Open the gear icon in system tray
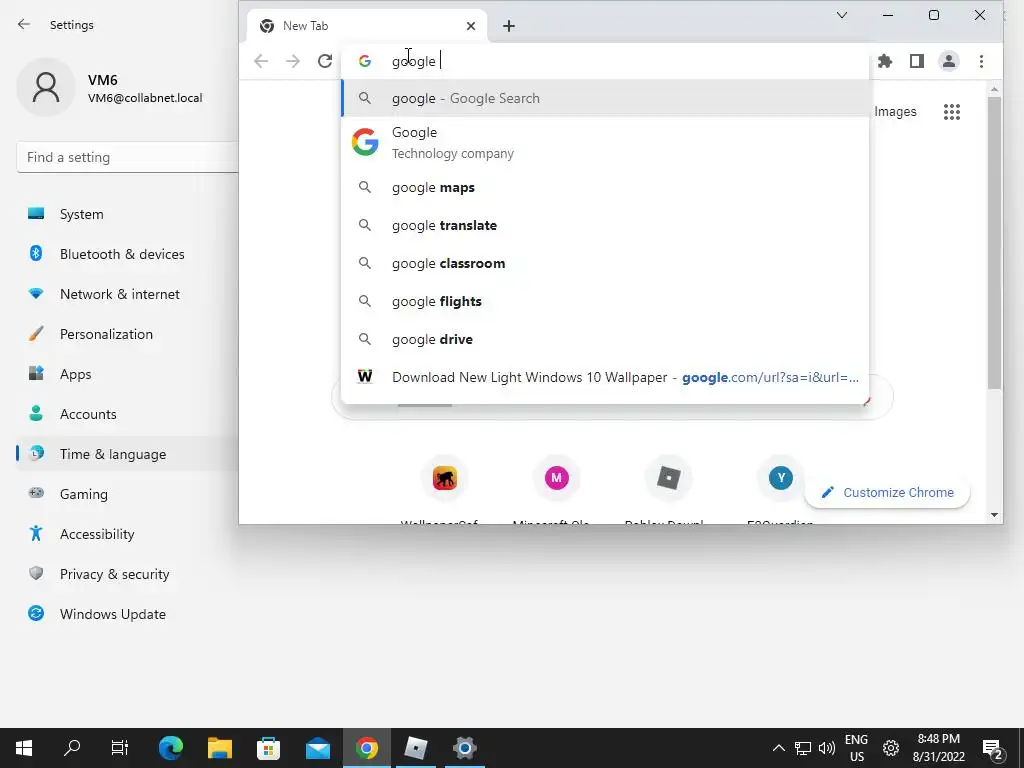Screen dimensions: 1024x768 (x=891, y=748)
